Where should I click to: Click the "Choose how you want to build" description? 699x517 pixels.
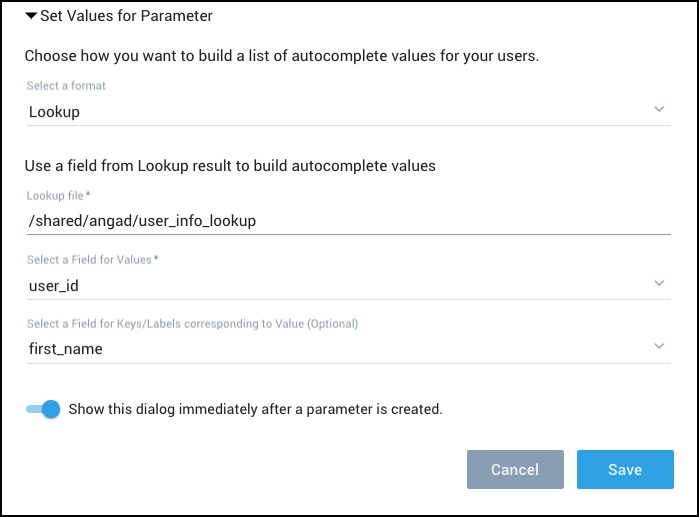click(281, 56)
